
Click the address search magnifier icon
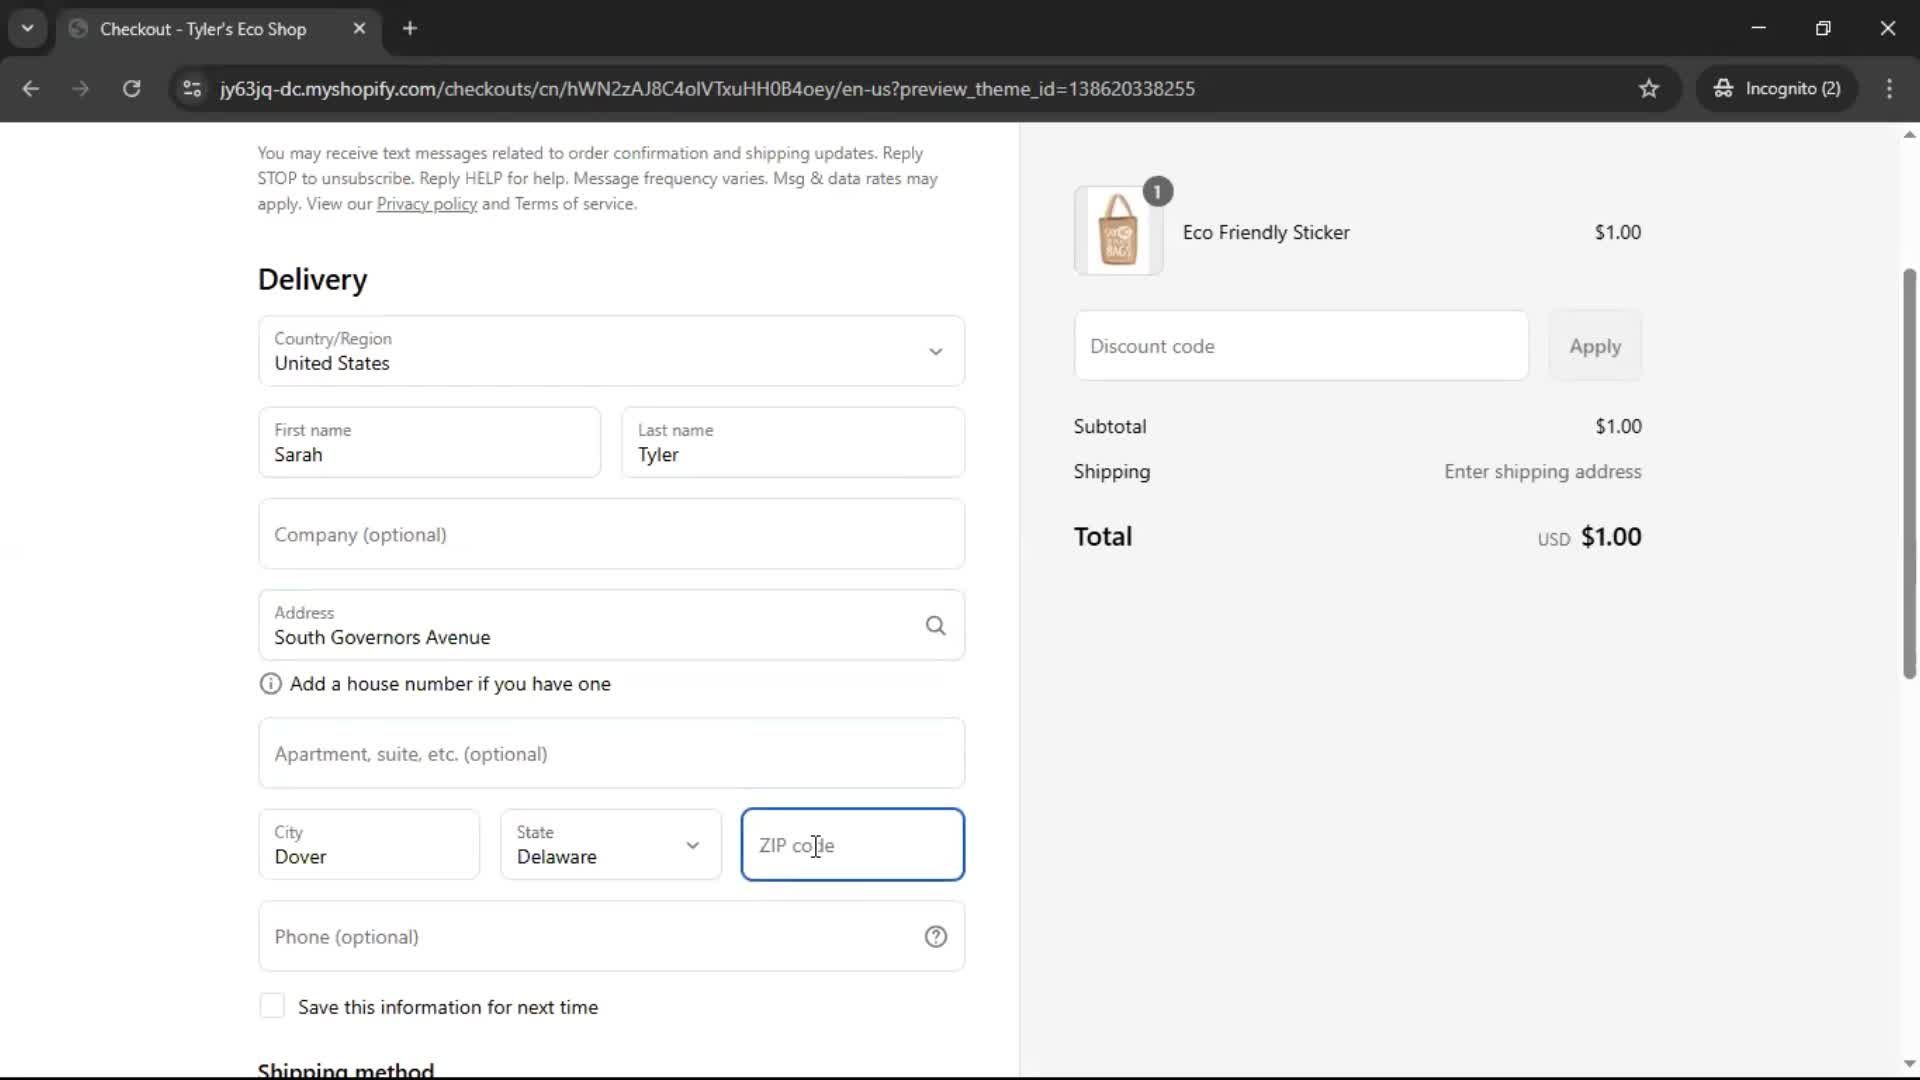pyautogui.click(x=935, y=625)
